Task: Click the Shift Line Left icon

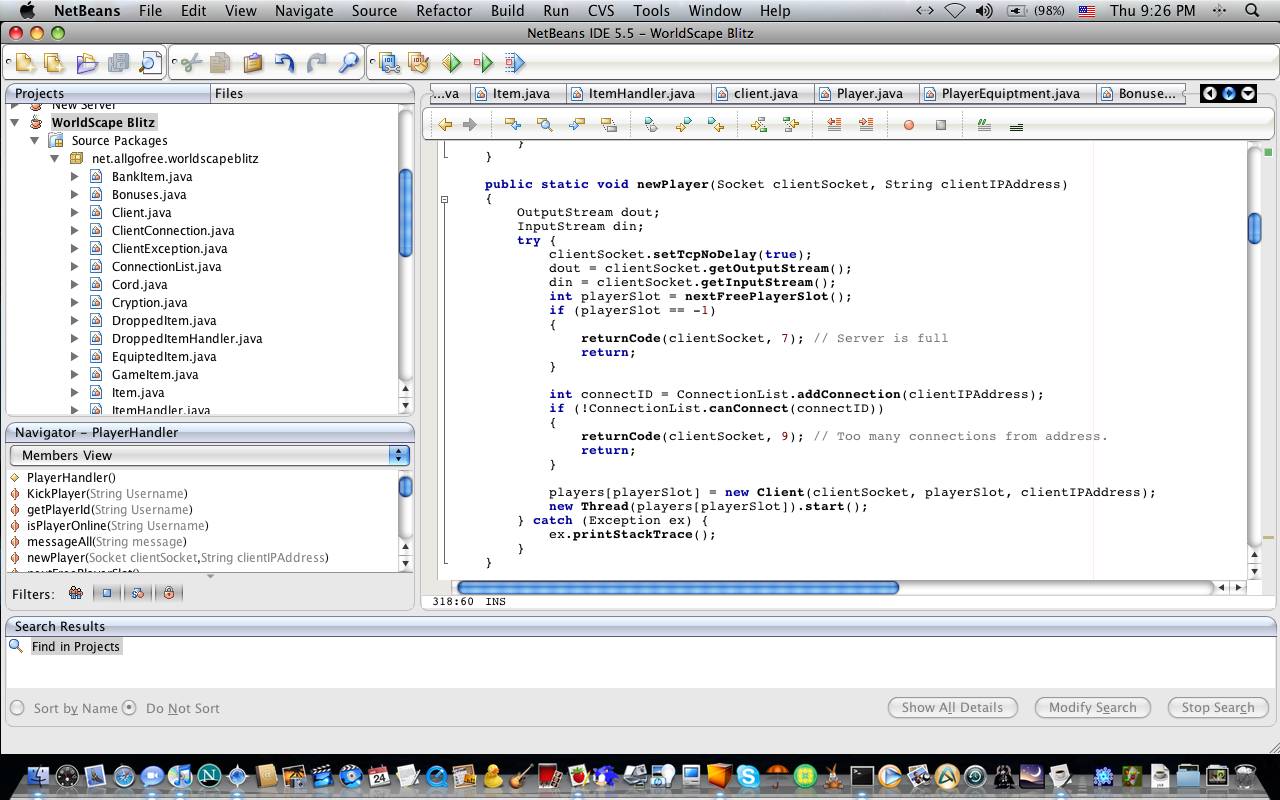Action: pos(834,125)
